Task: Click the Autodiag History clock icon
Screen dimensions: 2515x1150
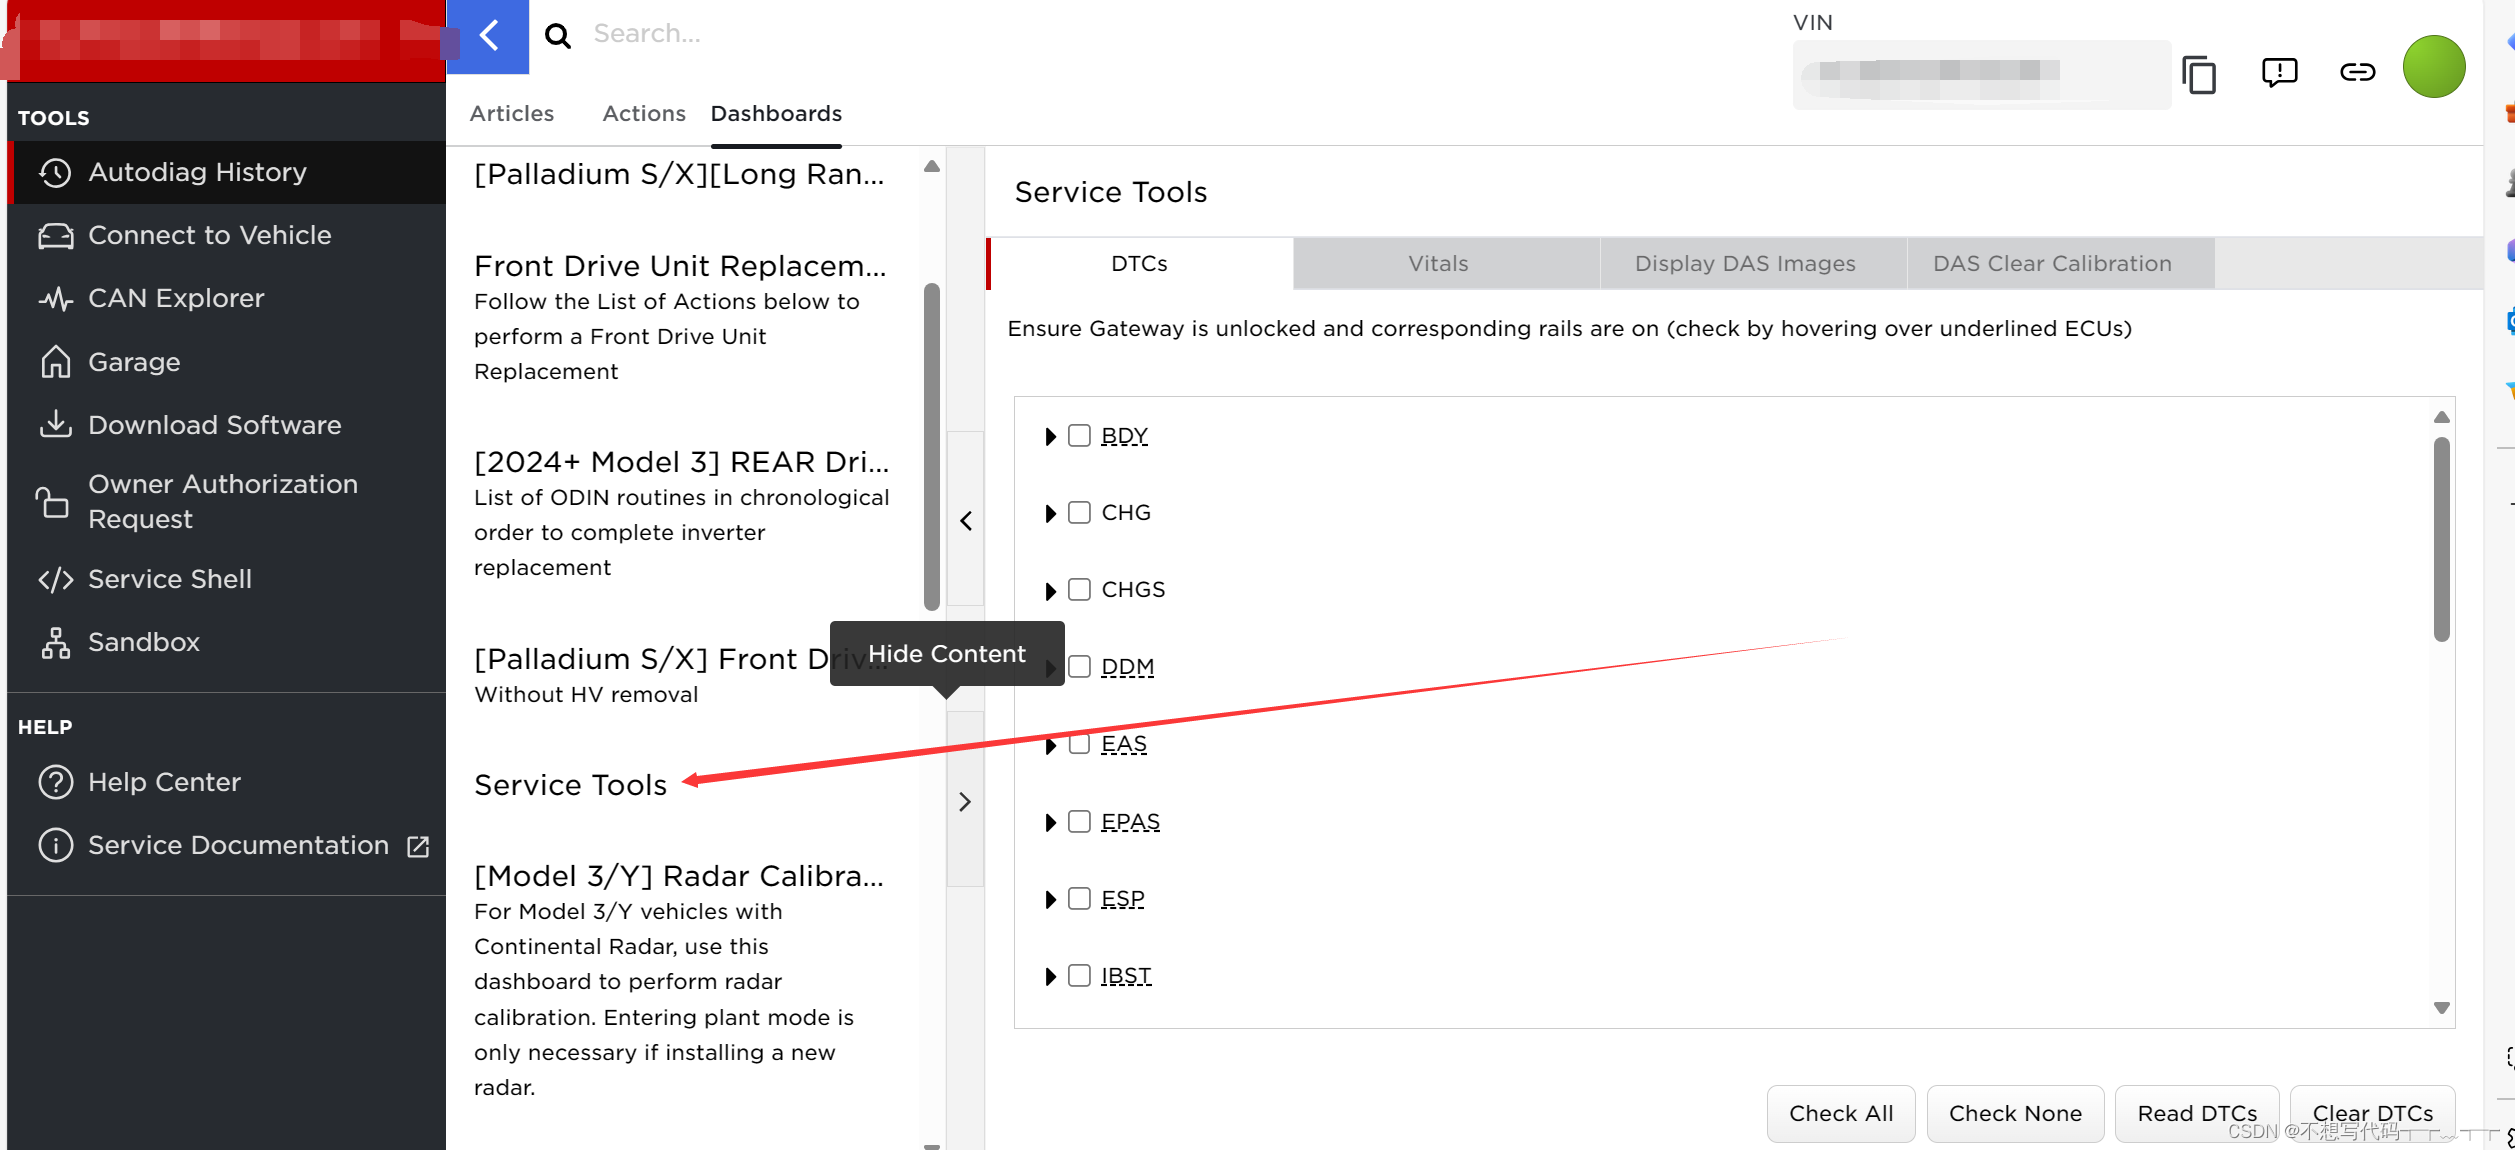Action: [55, 173]
